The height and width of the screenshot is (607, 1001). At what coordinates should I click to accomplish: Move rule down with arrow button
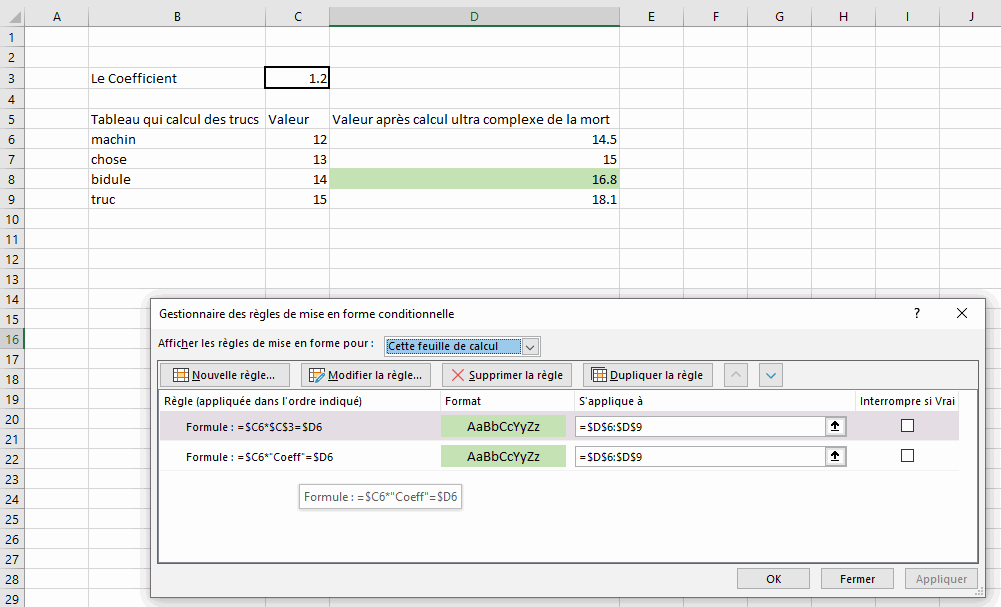(x=770, y=375)
